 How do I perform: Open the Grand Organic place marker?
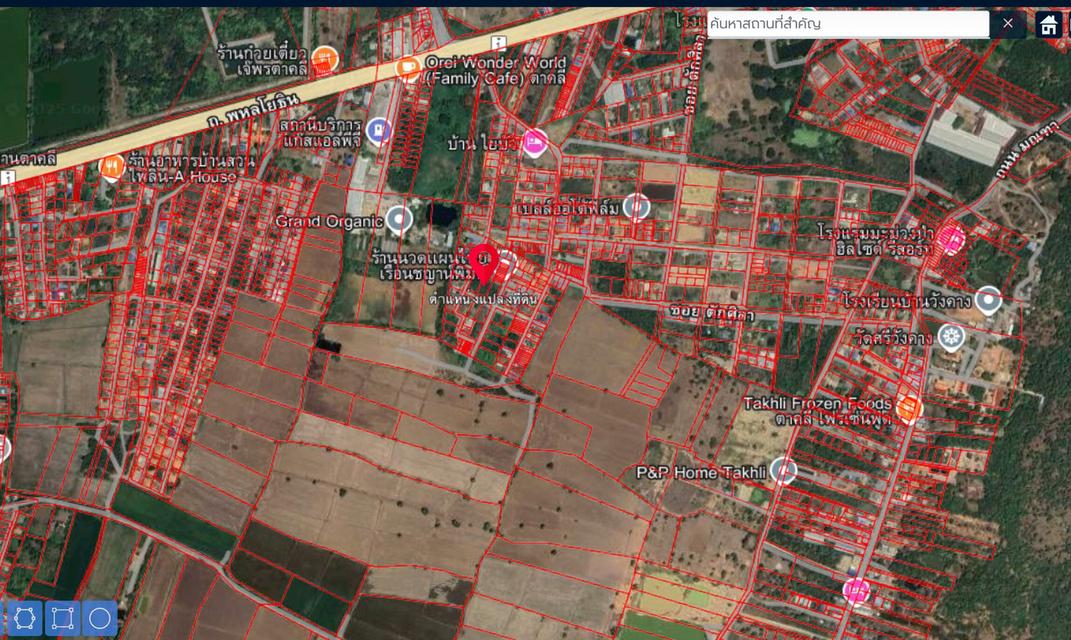[399, 220]
